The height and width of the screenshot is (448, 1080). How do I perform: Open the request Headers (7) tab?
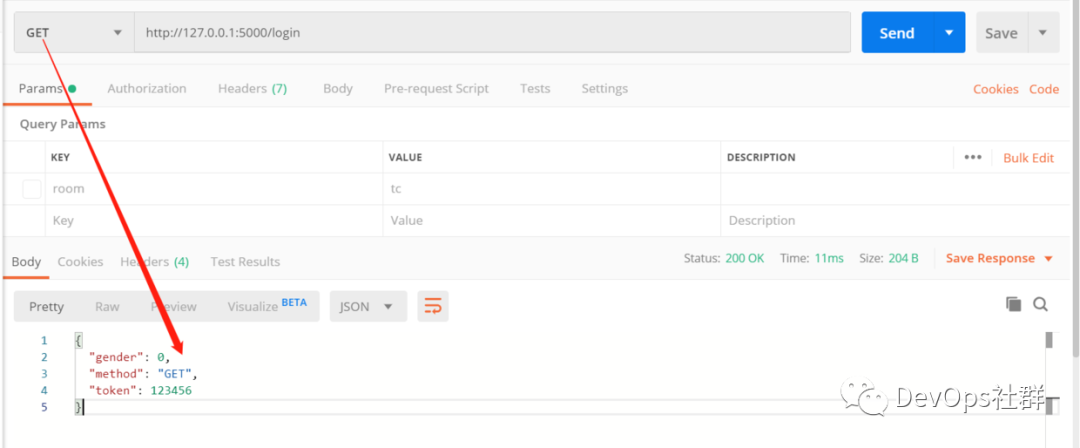[253, 88]
